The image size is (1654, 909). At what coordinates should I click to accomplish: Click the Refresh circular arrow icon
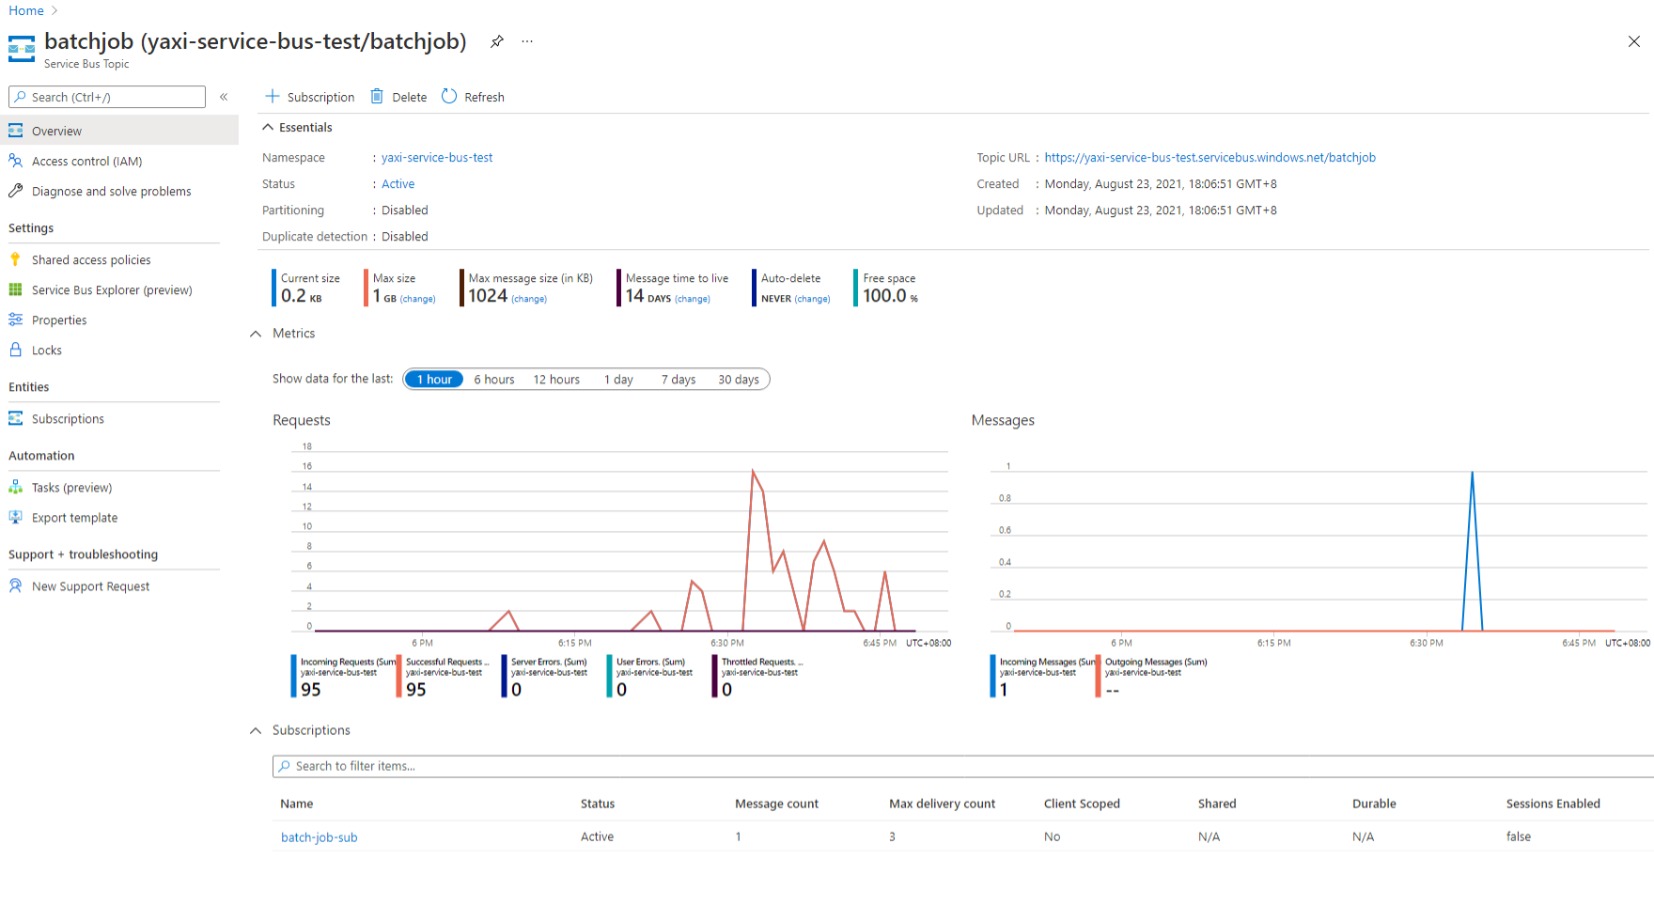click(x=449, y=96)
